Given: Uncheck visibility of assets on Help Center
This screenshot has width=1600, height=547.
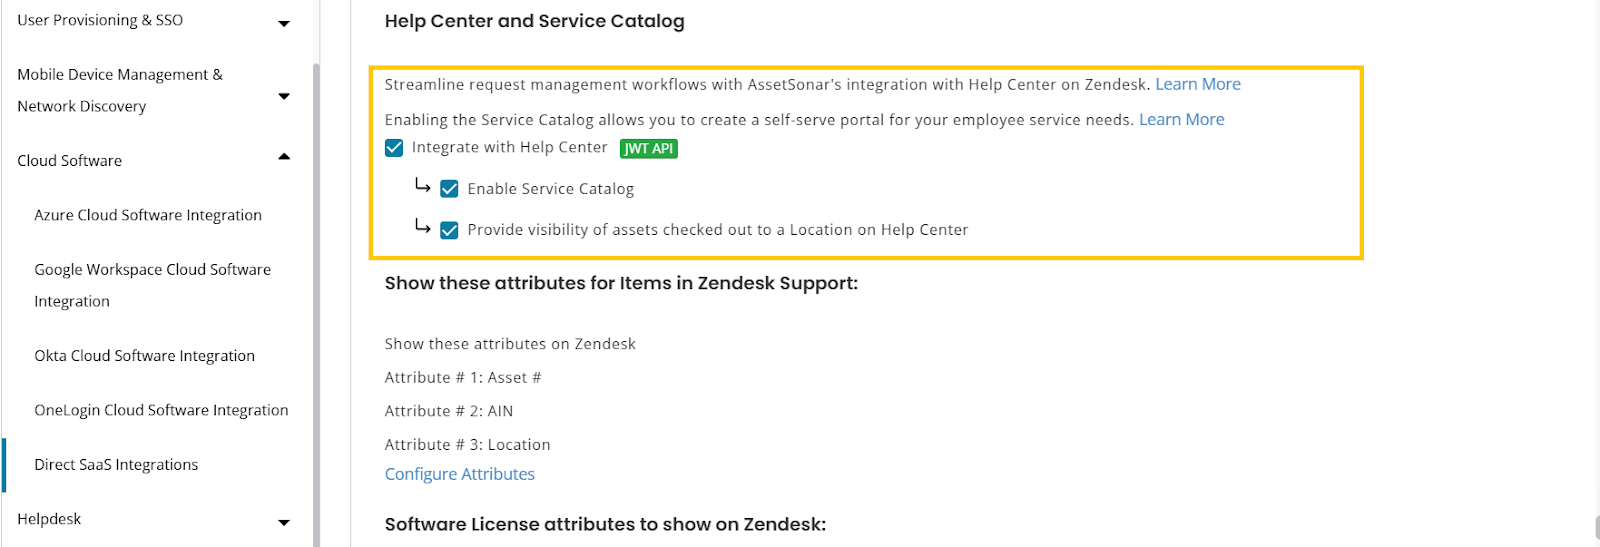Looking at the screenshot, I should coord(450,230).
